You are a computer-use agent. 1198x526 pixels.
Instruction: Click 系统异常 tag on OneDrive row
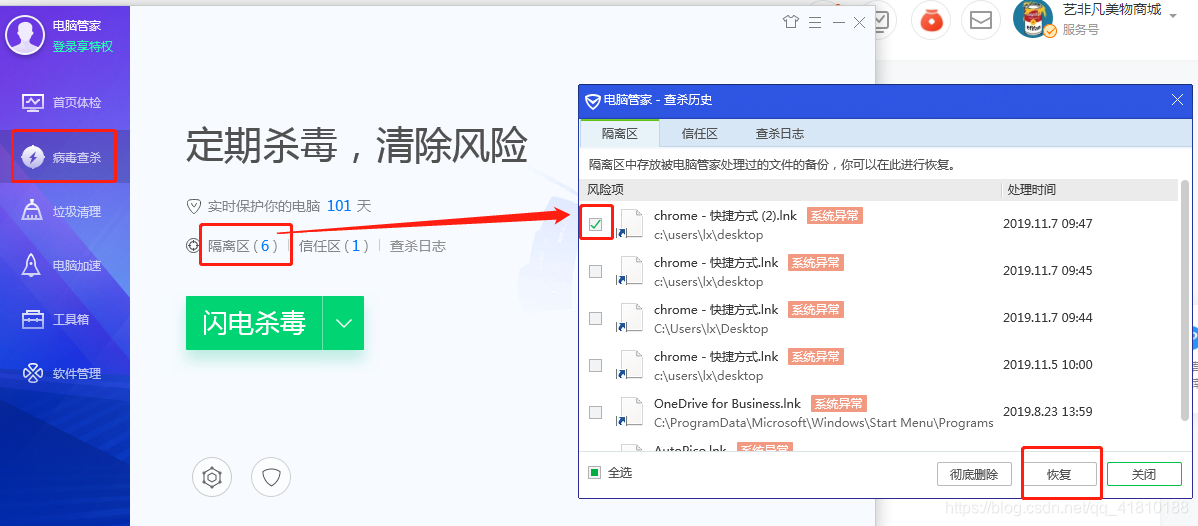point(838,404)
